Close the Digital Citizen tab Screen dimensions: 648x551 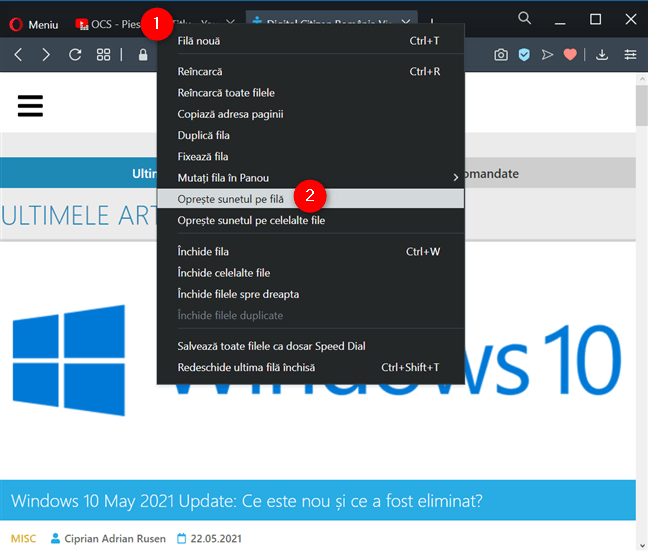pos(406,21)
